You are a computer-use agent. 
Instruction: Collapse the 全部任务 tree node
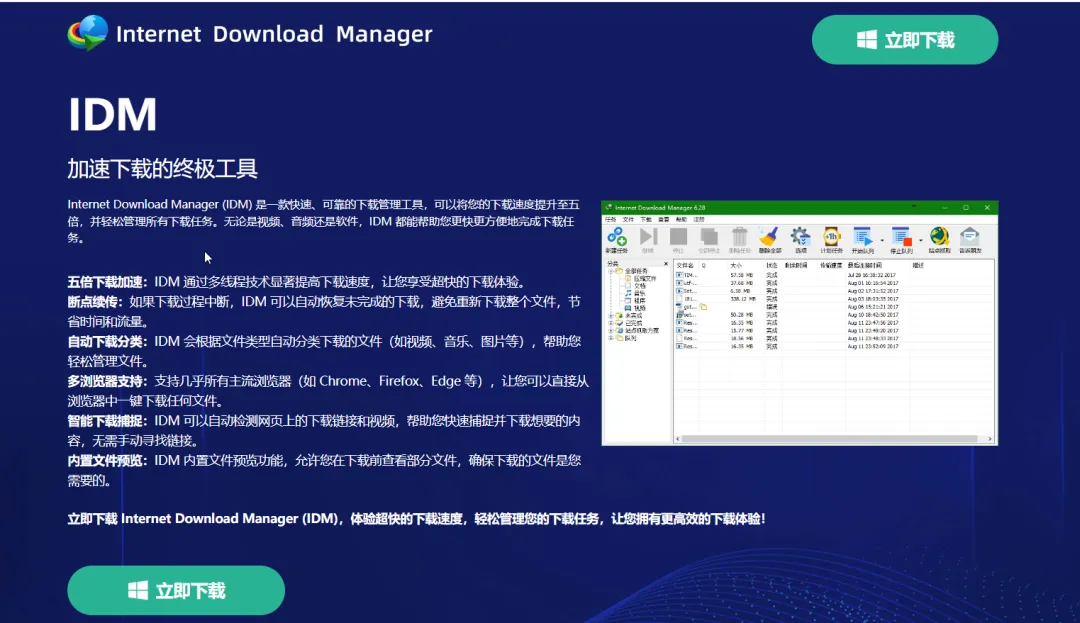click(x=611, y=271)
